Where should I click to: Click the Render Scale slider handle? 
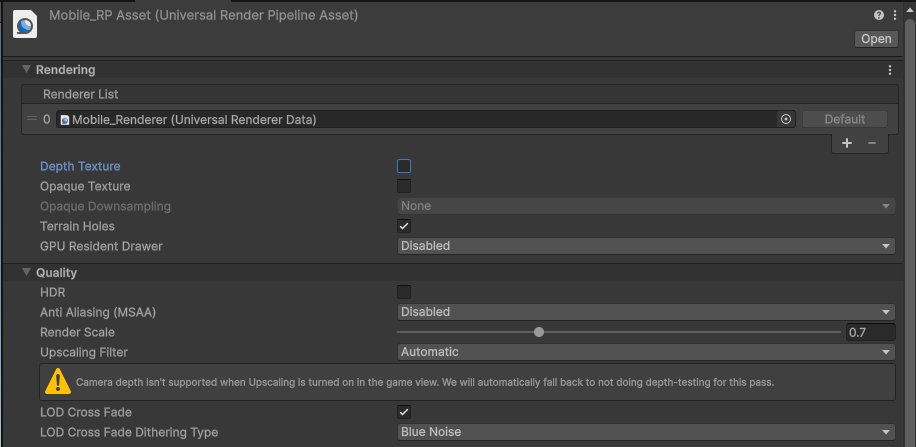coord(539,332)
